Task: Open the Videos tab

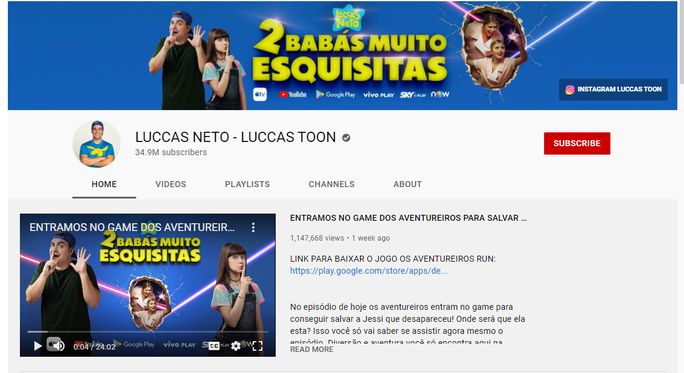Action: point(171,184)
